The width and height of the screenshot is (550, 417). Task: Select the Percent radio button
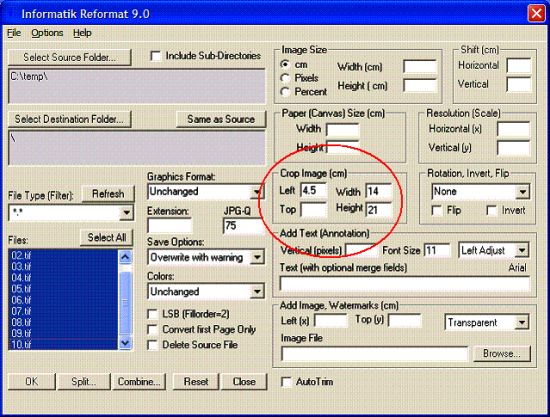(x=285, y=92)
